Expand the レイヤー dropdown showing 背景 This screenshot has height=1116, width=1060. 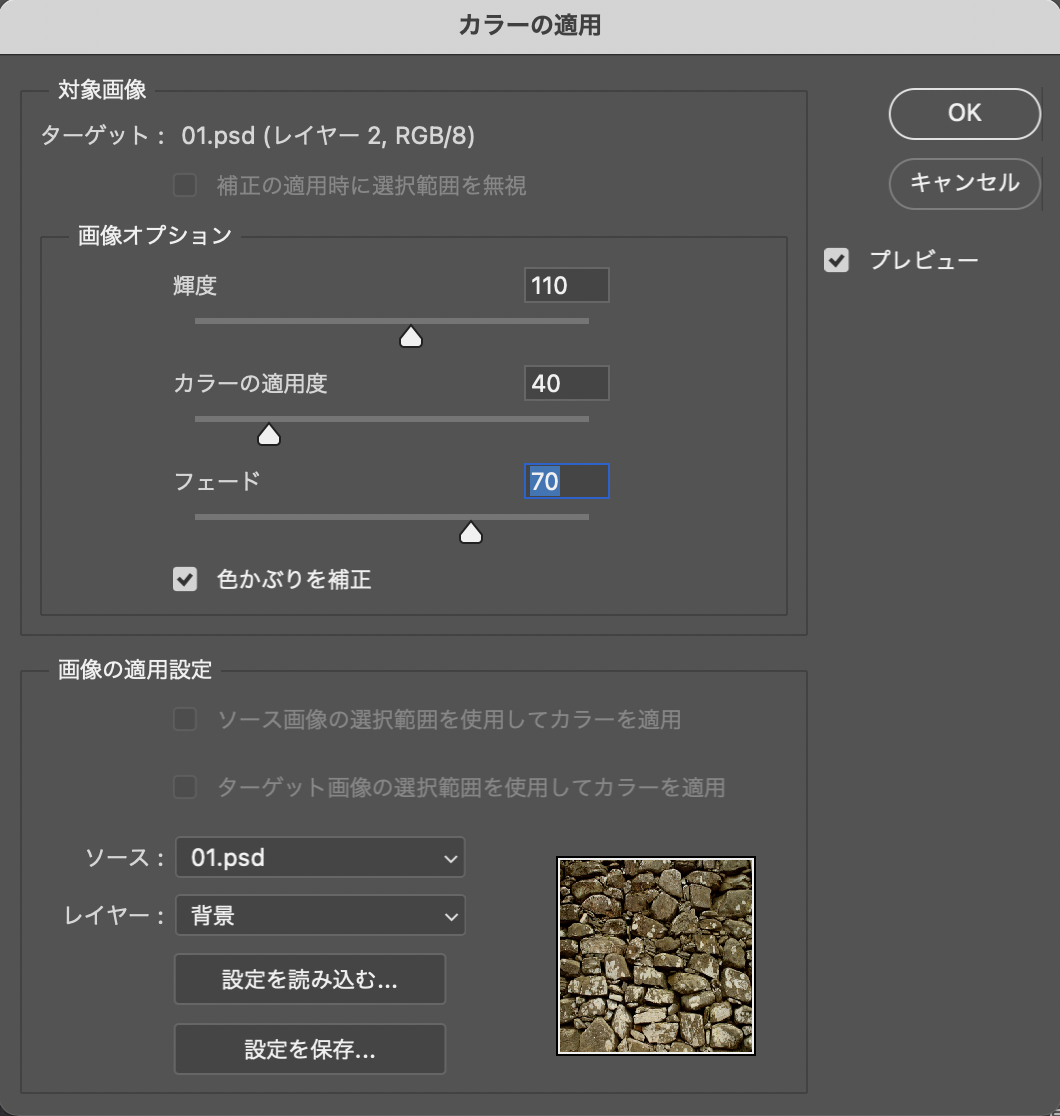tap(320, 915)
